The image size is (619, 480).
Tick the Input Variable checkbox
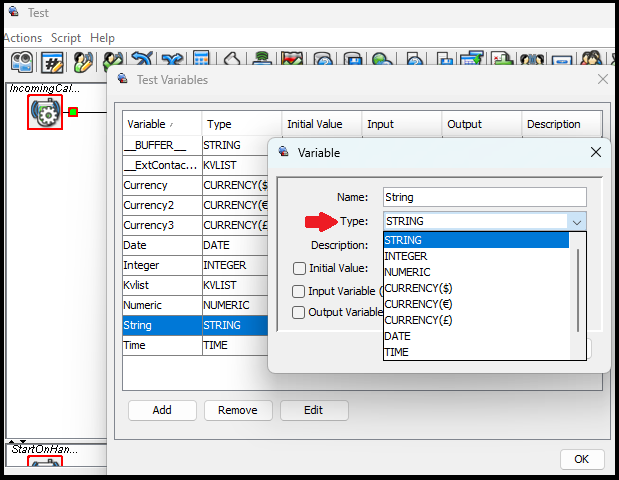[298, 291]
